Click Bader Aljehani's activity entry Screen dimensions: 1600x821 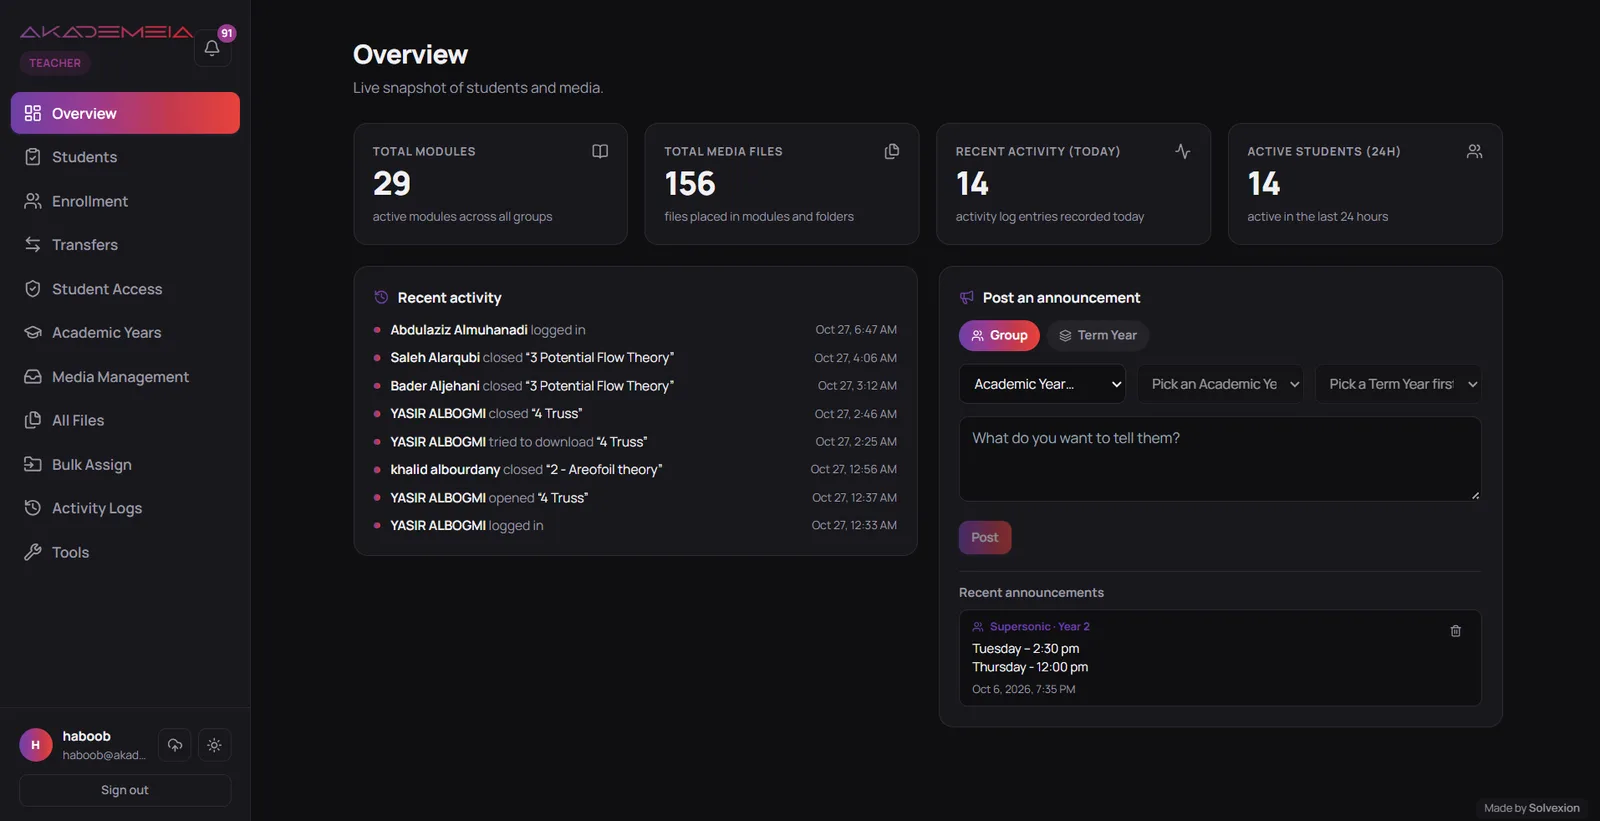(x=635, y=386)
